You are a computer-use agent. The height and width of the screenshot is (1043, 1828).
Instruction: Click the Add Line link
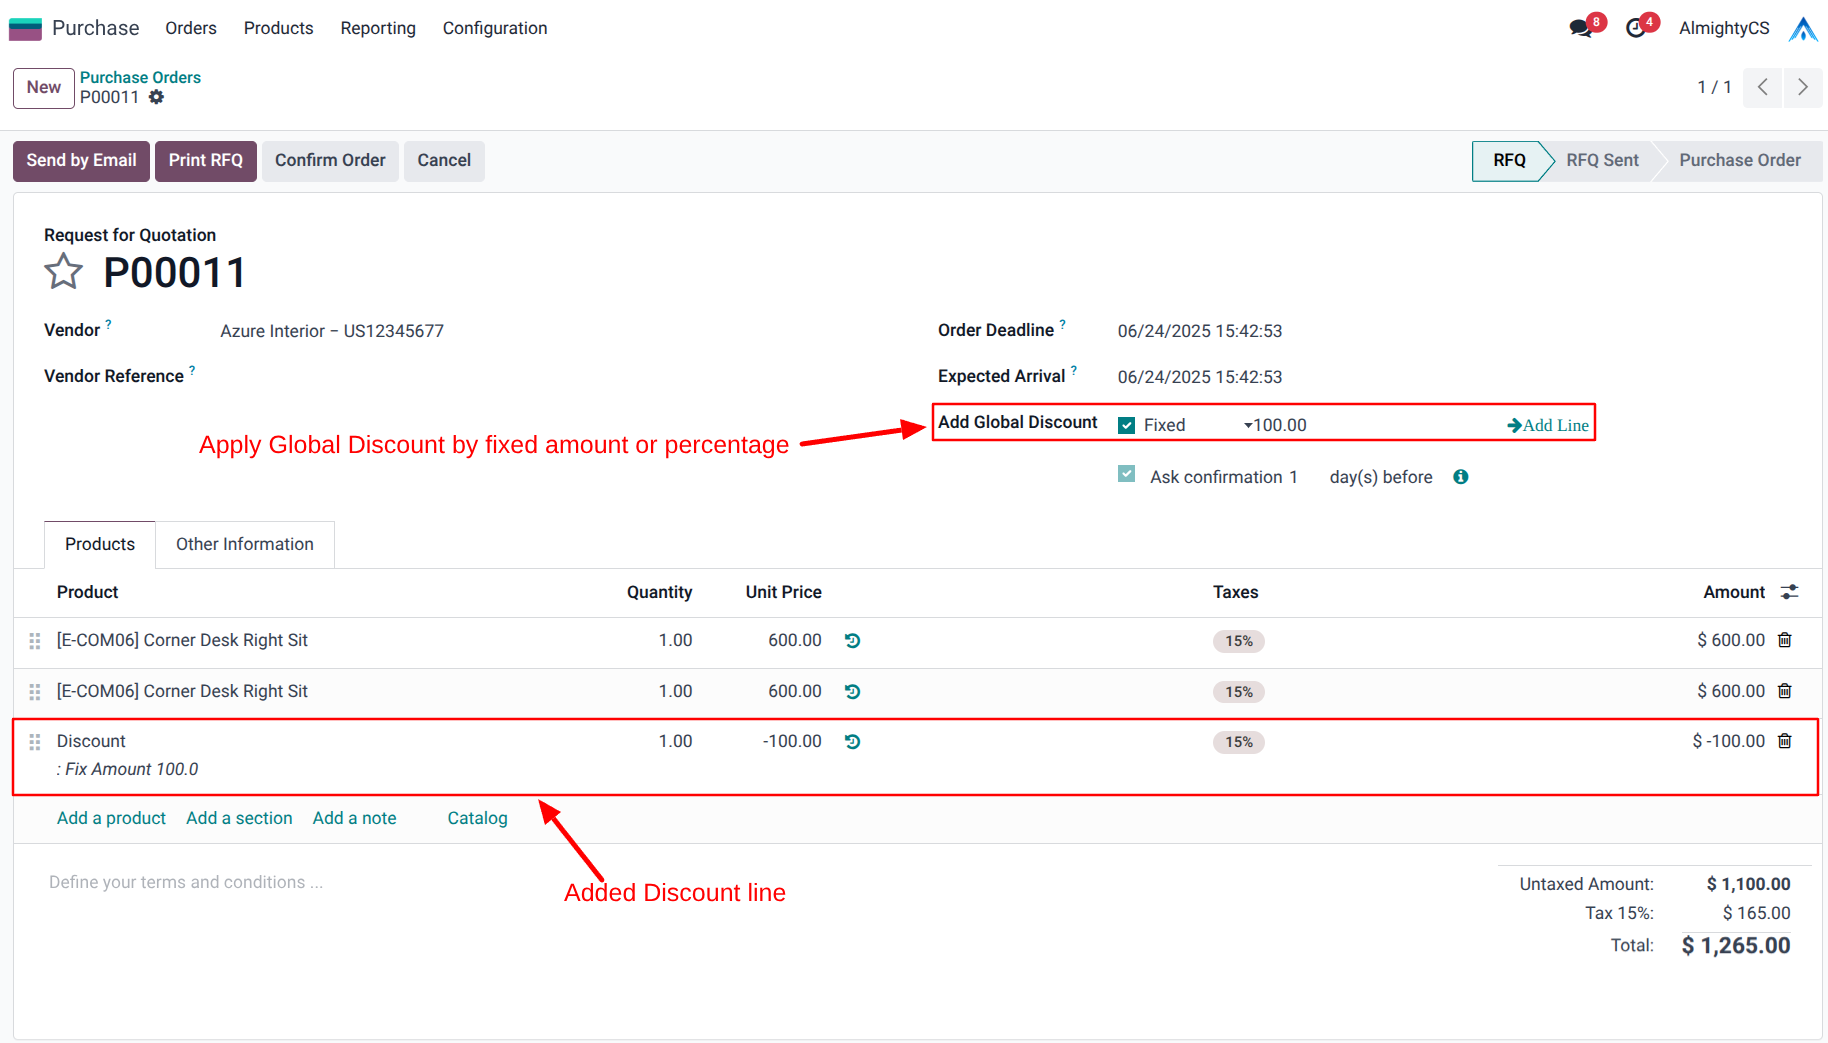pyautogui.click(x=1548, y=425)
